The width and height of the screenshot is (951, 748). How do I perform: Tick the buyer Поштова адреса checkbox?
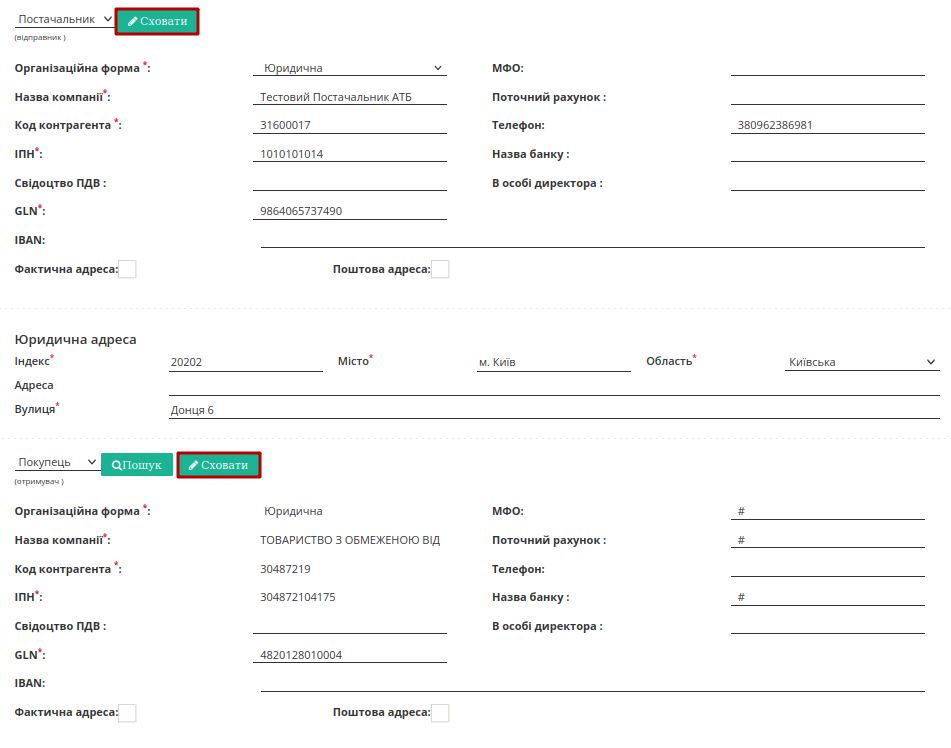point(440,713)
